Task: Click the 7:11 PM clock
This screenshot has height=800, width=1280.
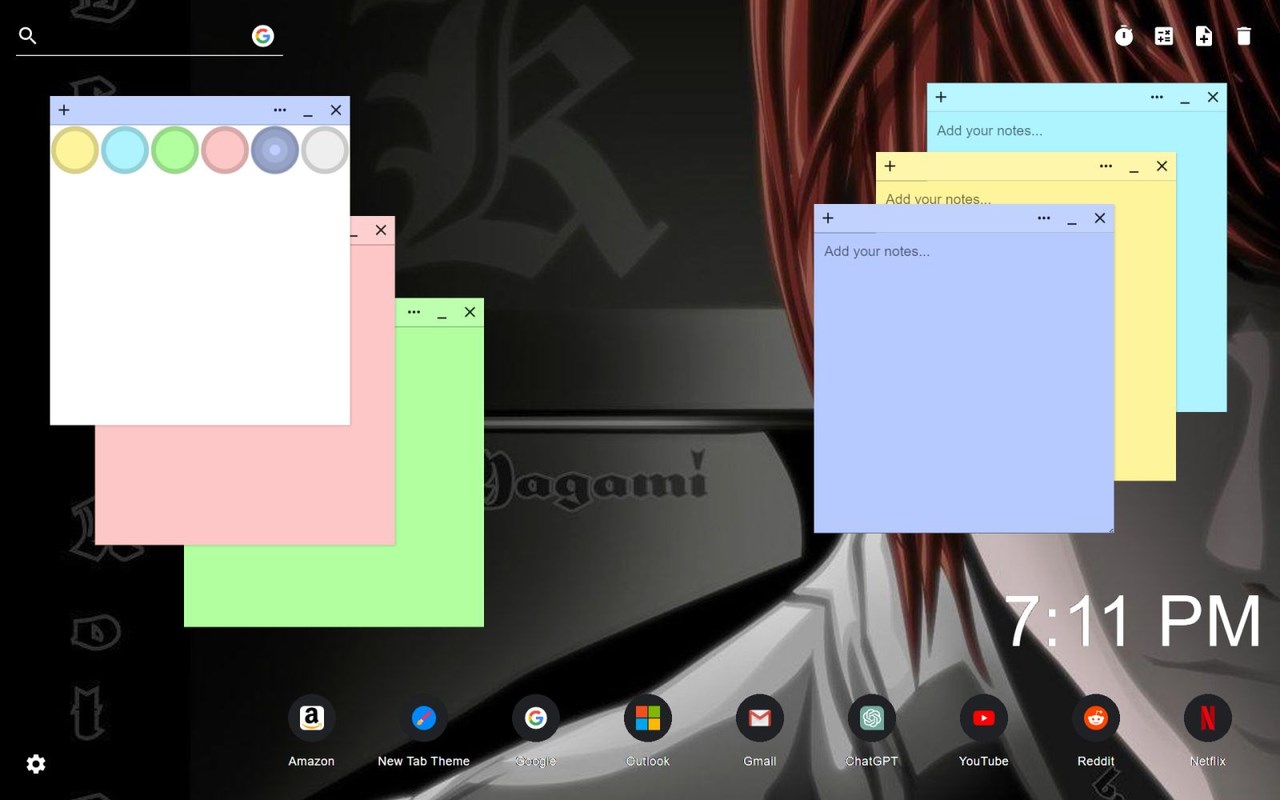Action: point(1133,622)
